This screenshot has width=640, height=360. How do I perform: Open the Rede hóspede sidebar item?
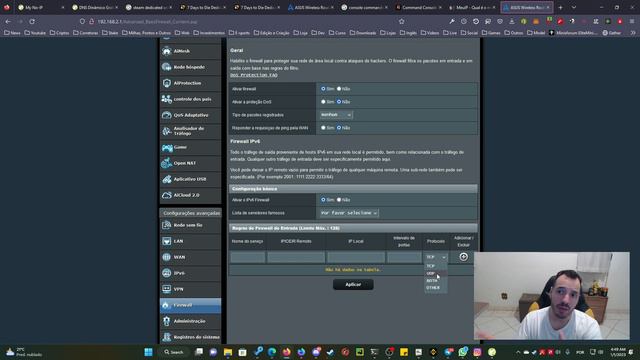click(190, 67)
